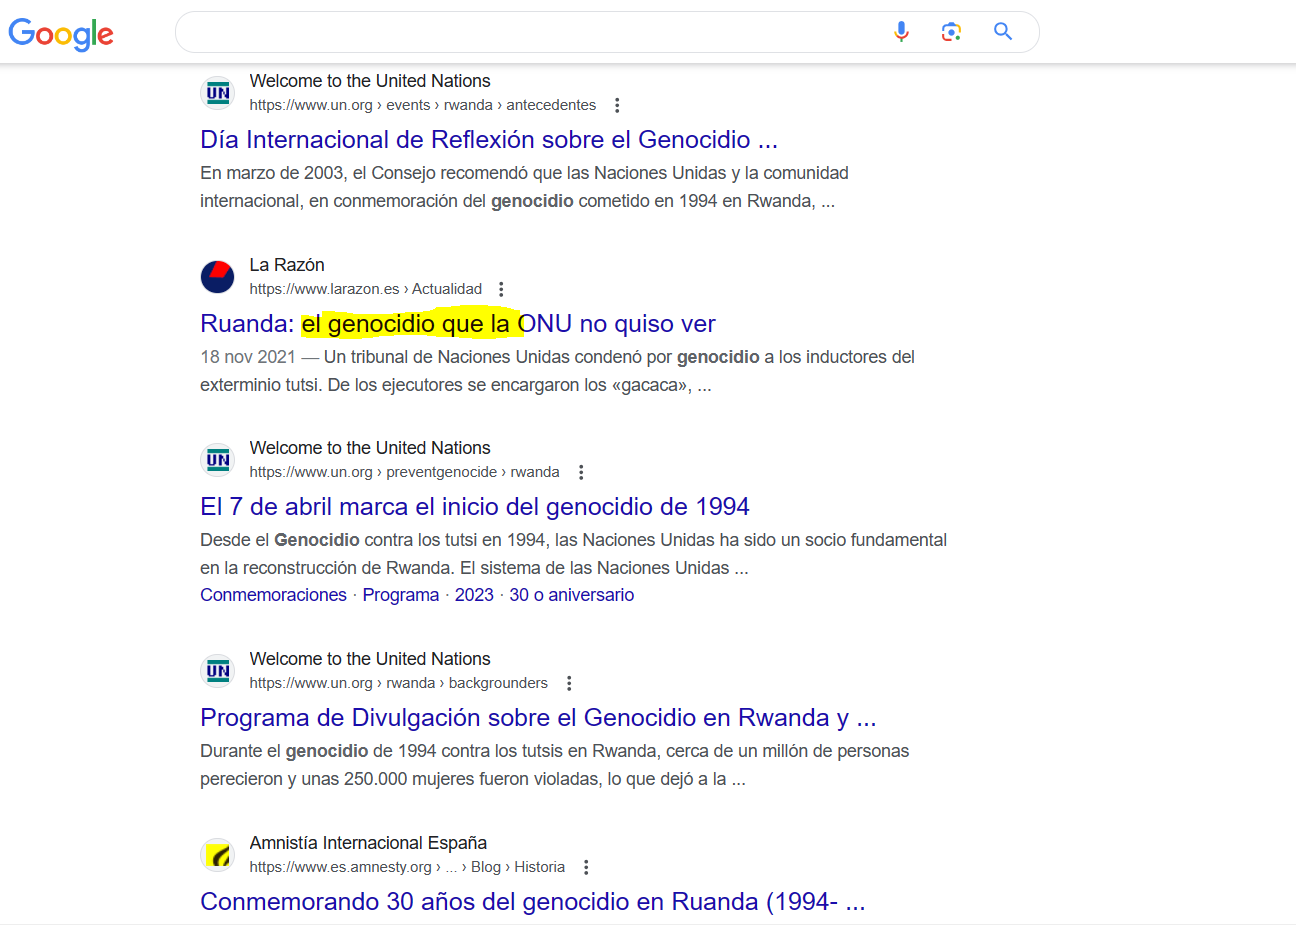Open Google Lens image search

coord(951,32)
